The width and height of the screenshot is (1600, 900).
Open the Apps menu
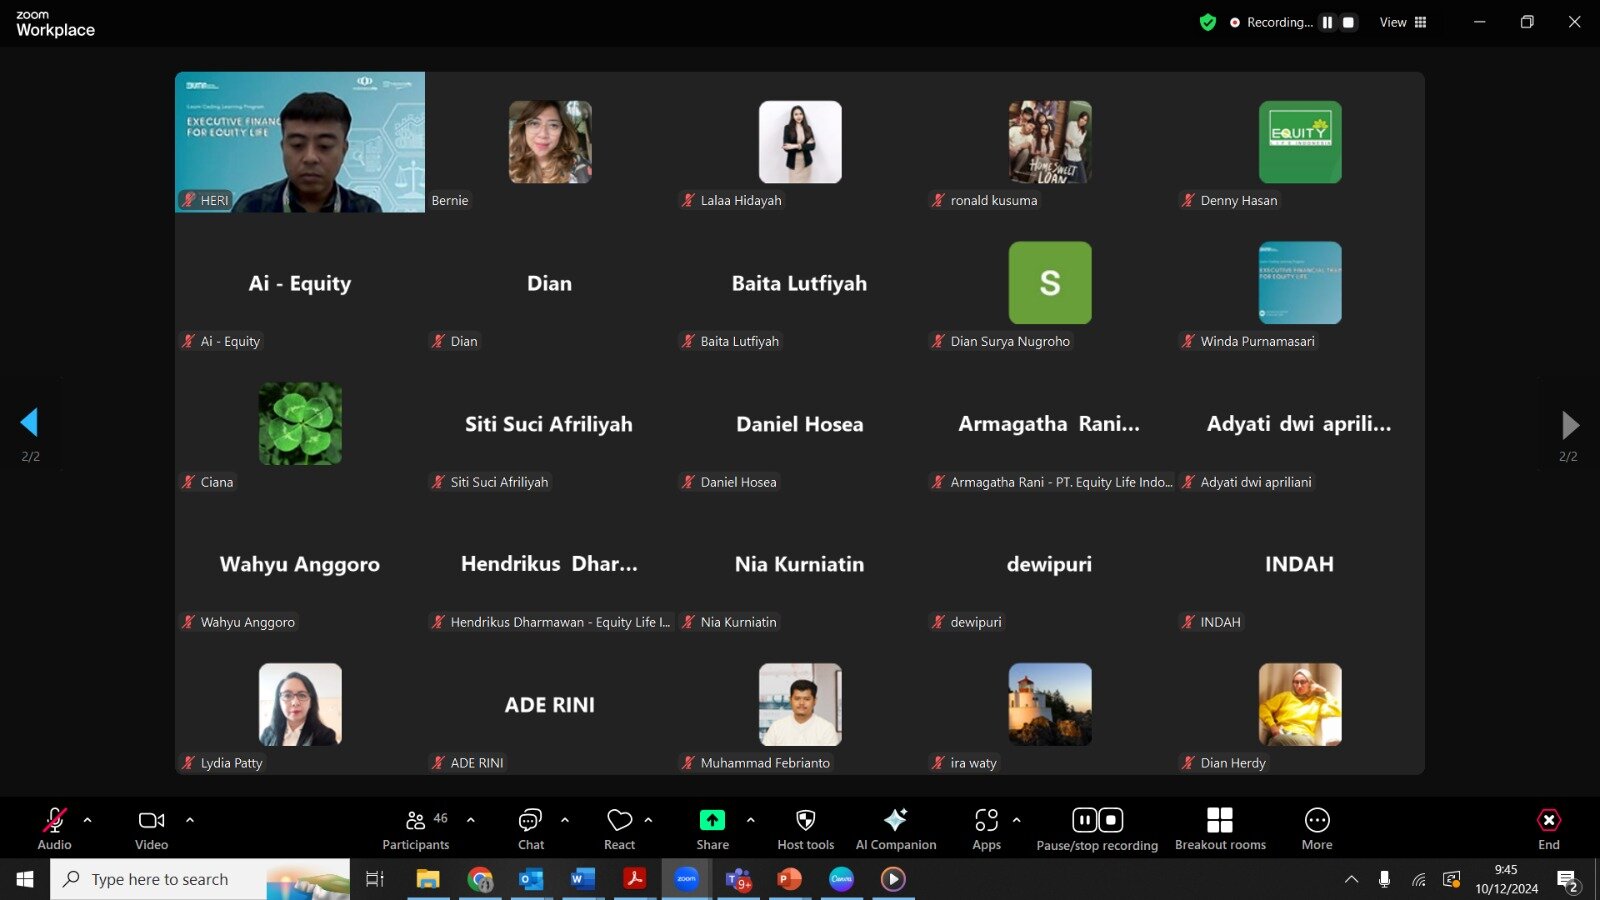tap(986, 829)
